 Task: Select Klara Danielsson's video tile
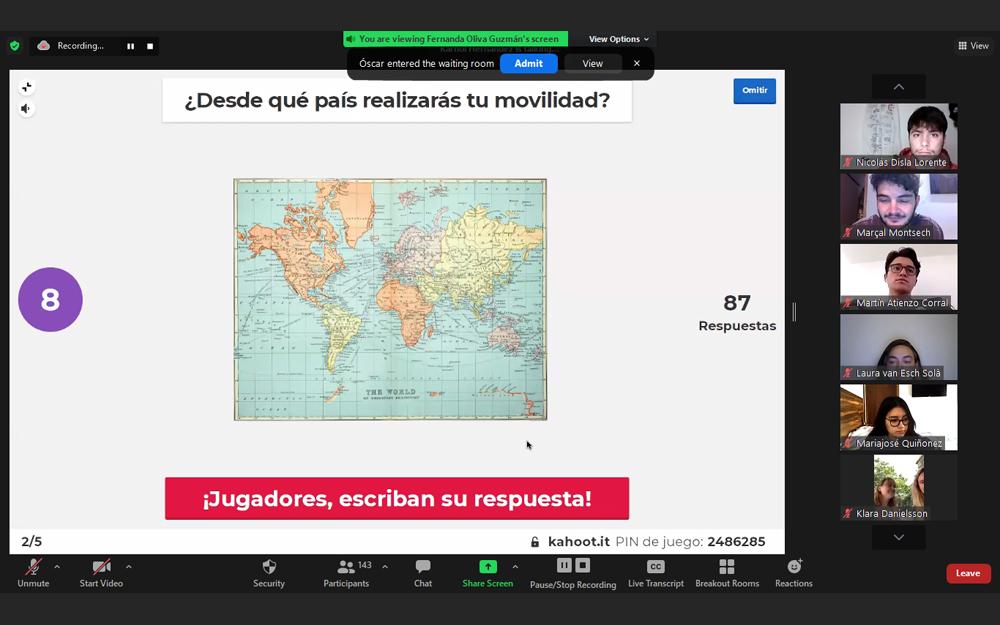[x=899, y=487]
